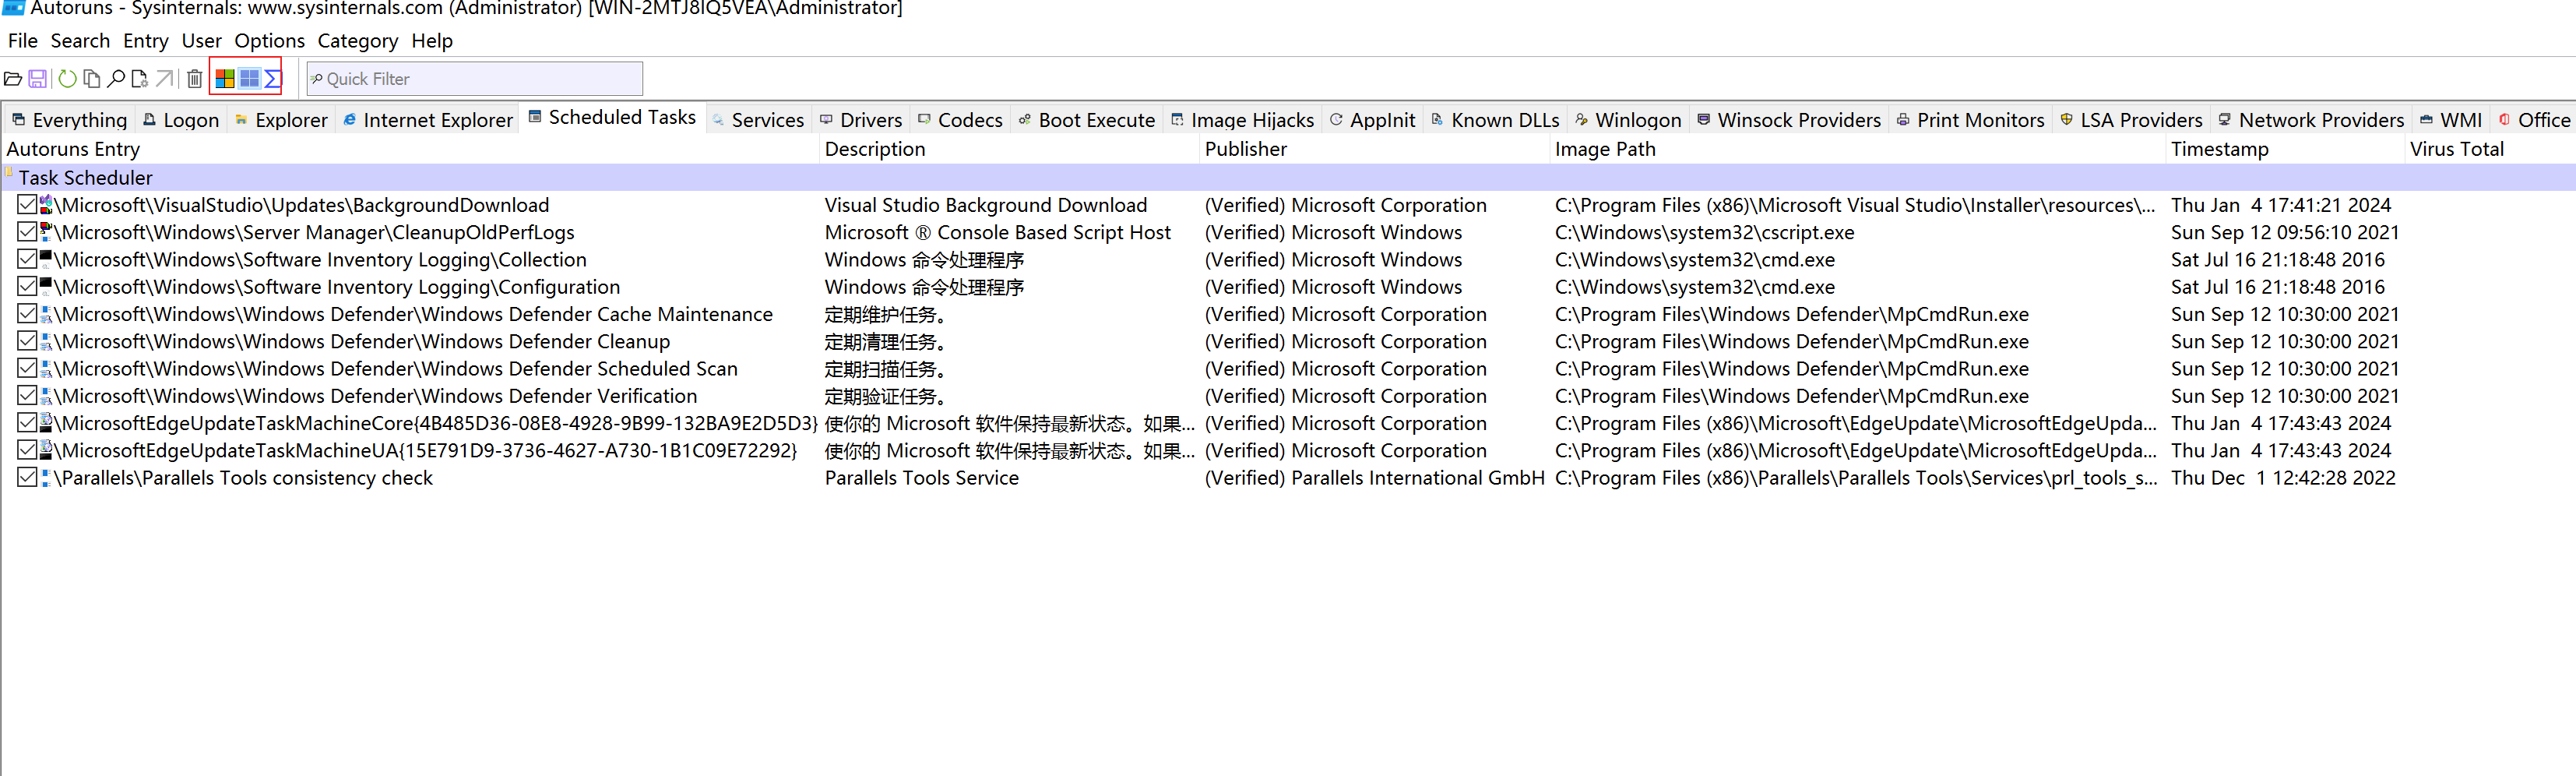Open the Help menu
The width and height of the screenshot is (2576, 776).
point(432,41)
